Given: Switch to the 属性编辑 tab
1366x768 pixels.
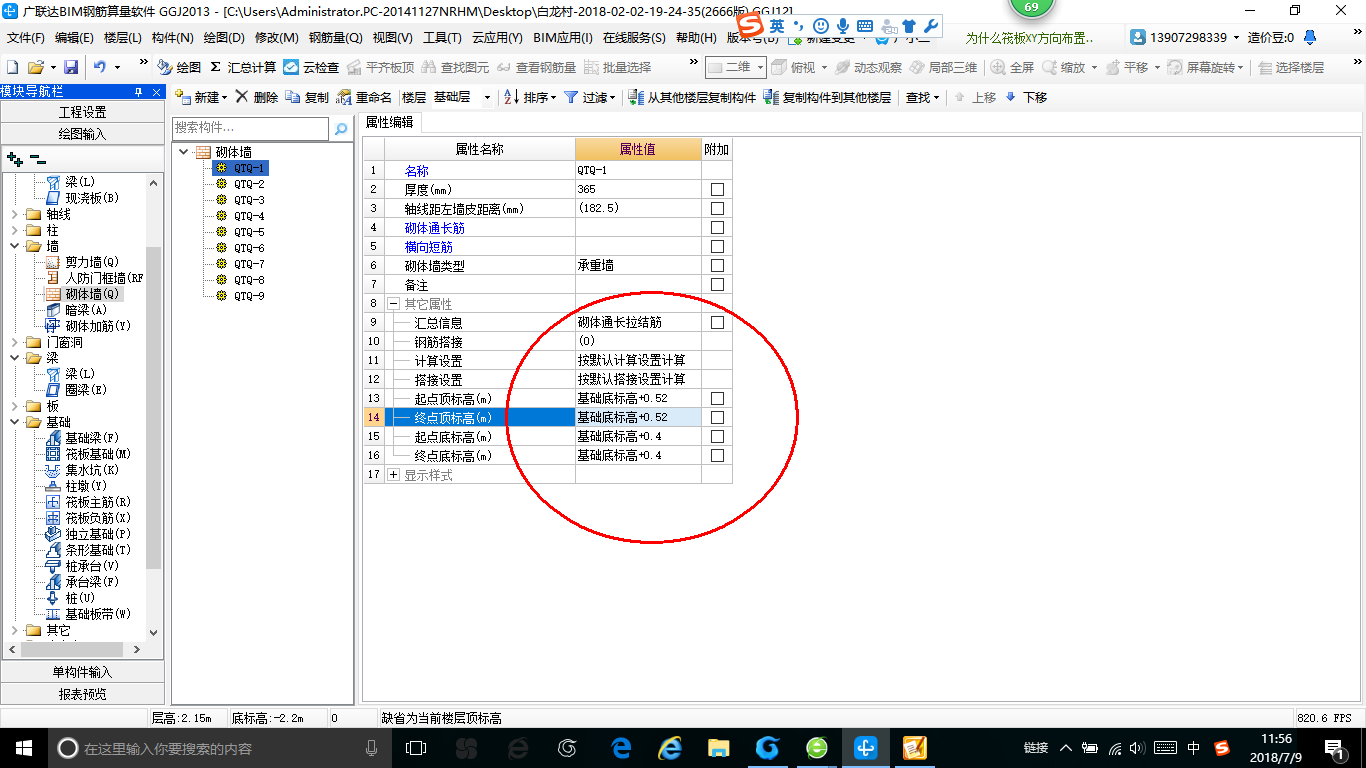Looking at the screenshot, I should [x=389, y=122].
